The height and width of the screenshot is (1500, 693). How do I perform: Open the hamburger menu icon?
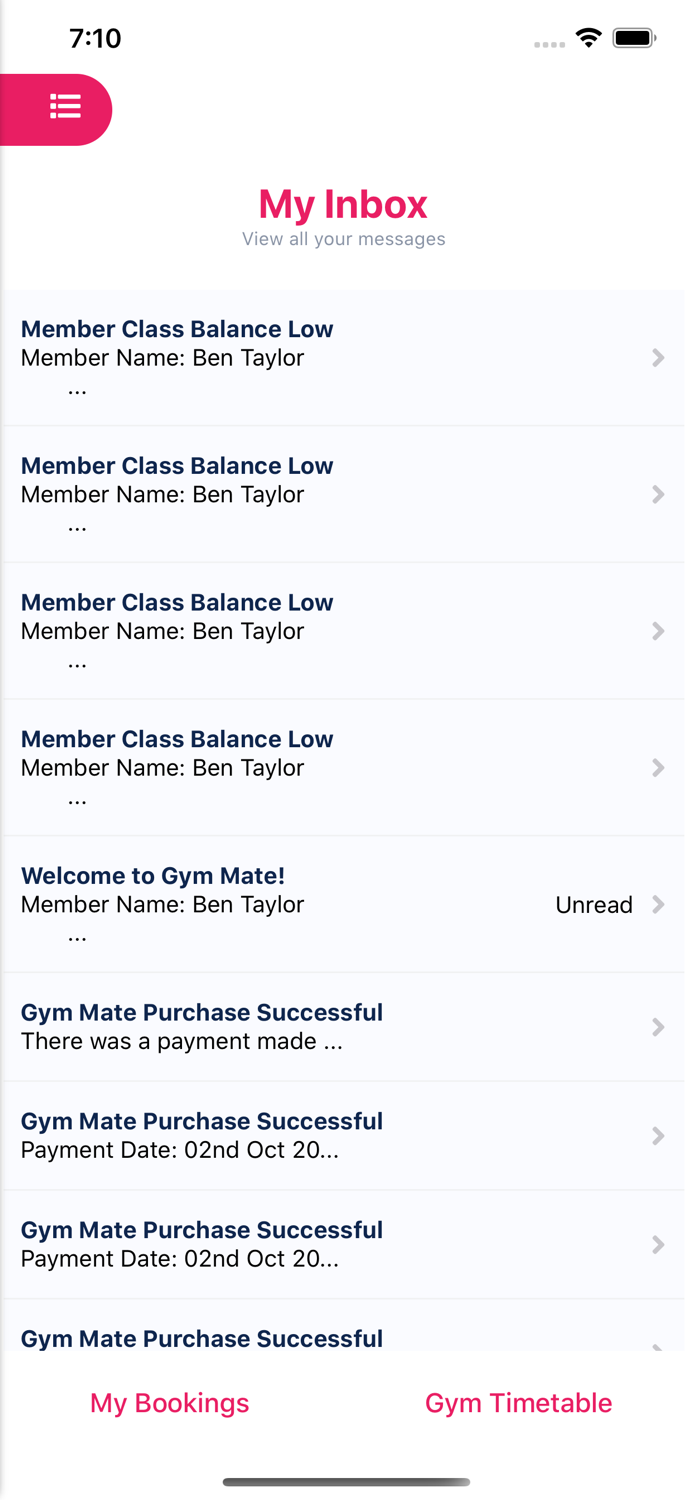(x=64, y=109)
